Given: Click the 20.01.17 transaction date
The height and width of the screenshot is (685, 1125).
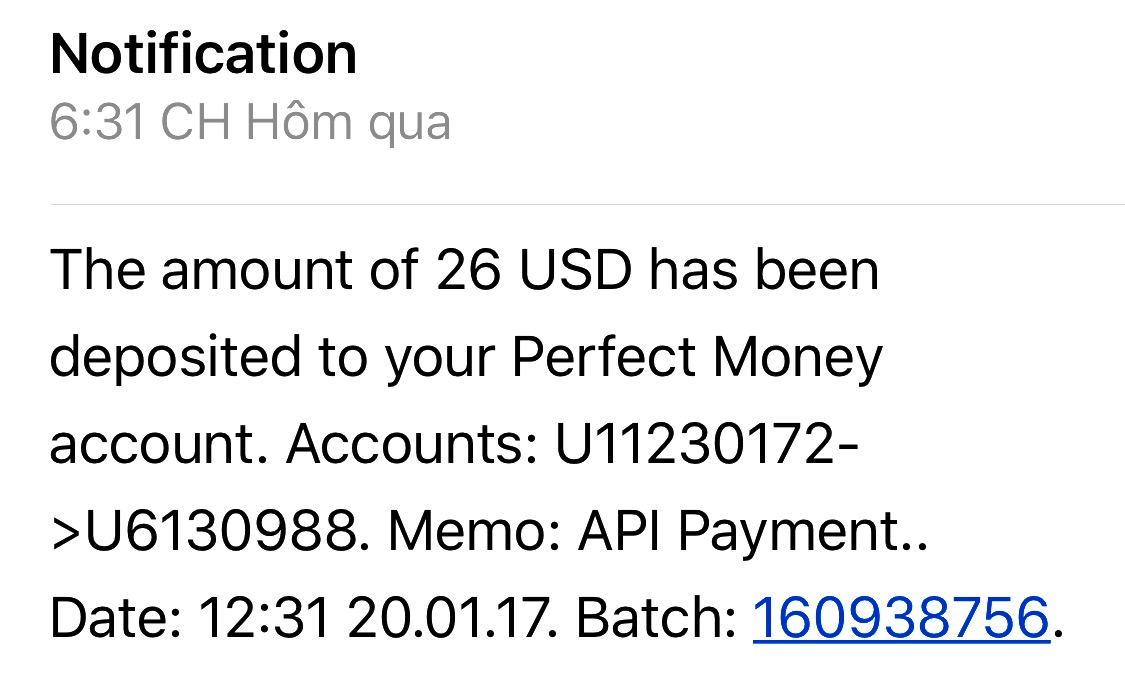Looking at the screenshot, I should (x=448, y=618).
